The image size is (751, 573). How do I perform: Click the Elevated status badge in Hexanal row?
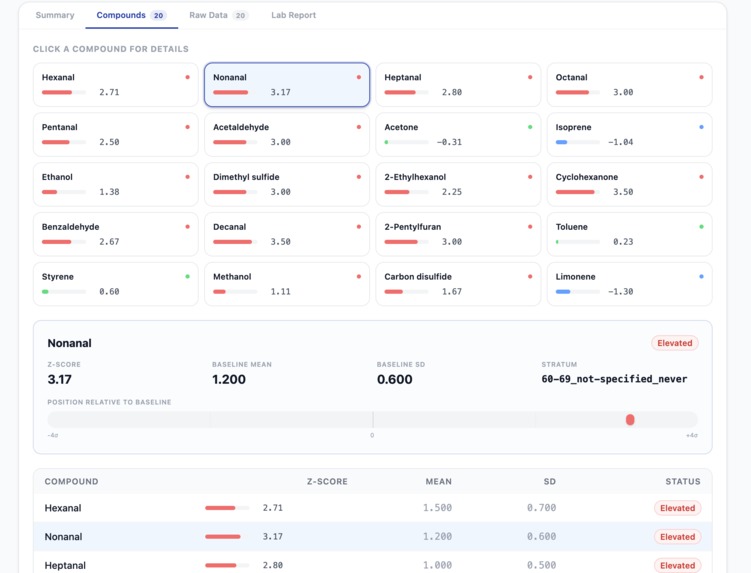point(677,508)
